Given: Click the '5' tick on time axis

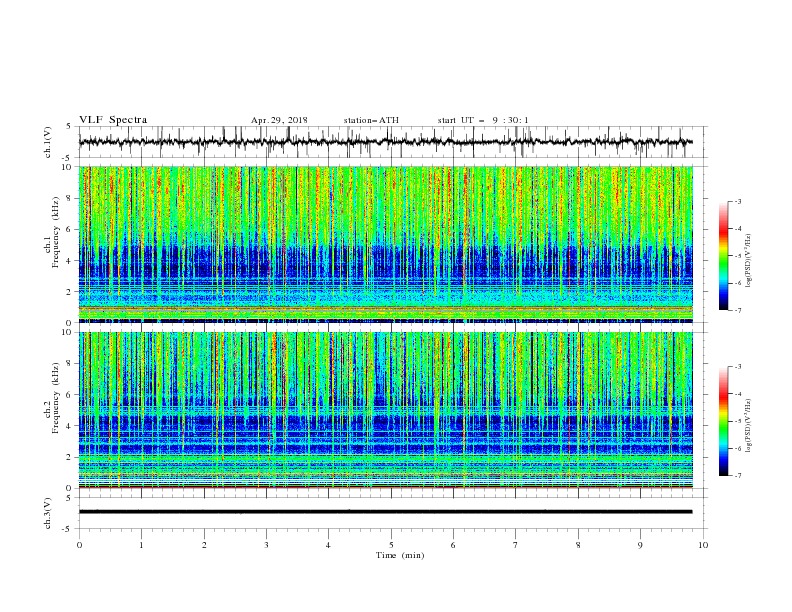Looking at the screenshot, I should [391, 545].
